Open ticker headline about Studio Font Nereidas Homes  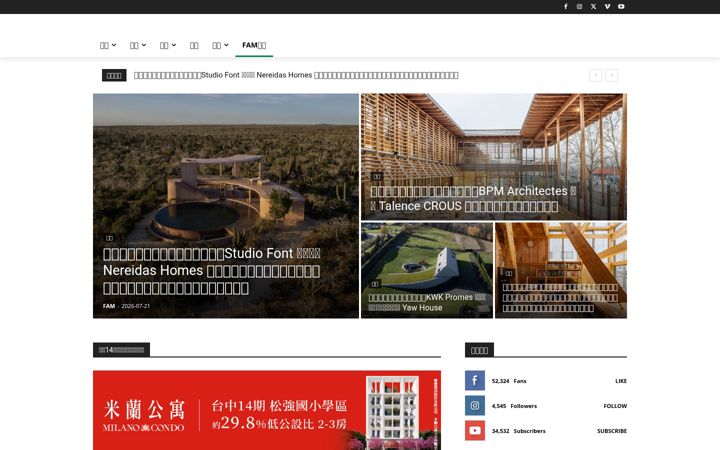pyautogui.click(x=296, y=75)
